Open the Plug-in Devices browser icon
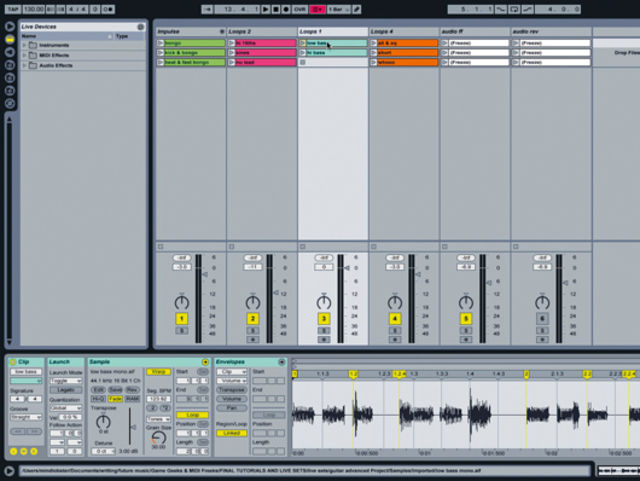Screen dimensions: 640x481 tap(10, 52)
